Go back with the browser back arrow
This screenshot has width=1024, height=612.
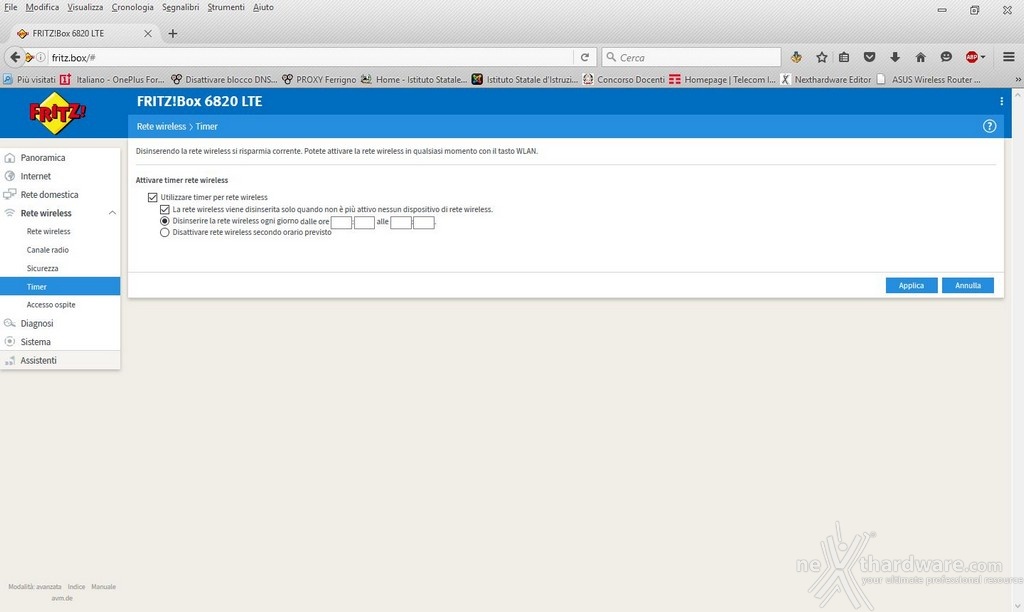[x=15, y=57]
